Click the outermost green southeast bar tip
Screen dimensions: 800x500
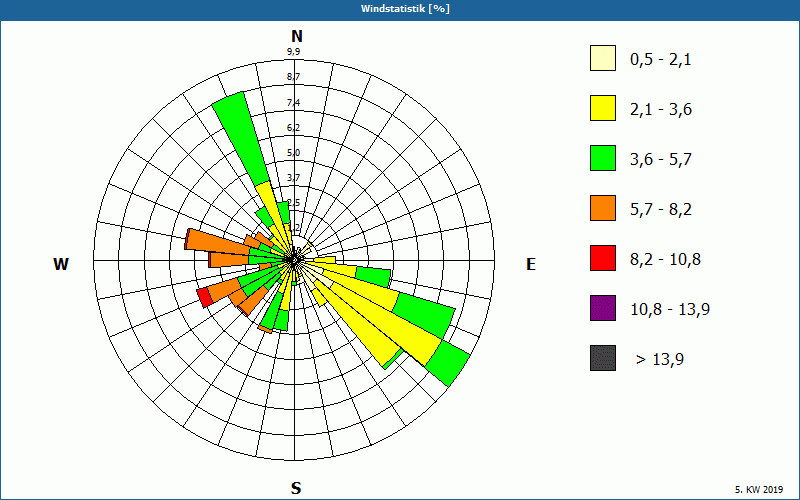pyautogui.click(x=448, y=363)
